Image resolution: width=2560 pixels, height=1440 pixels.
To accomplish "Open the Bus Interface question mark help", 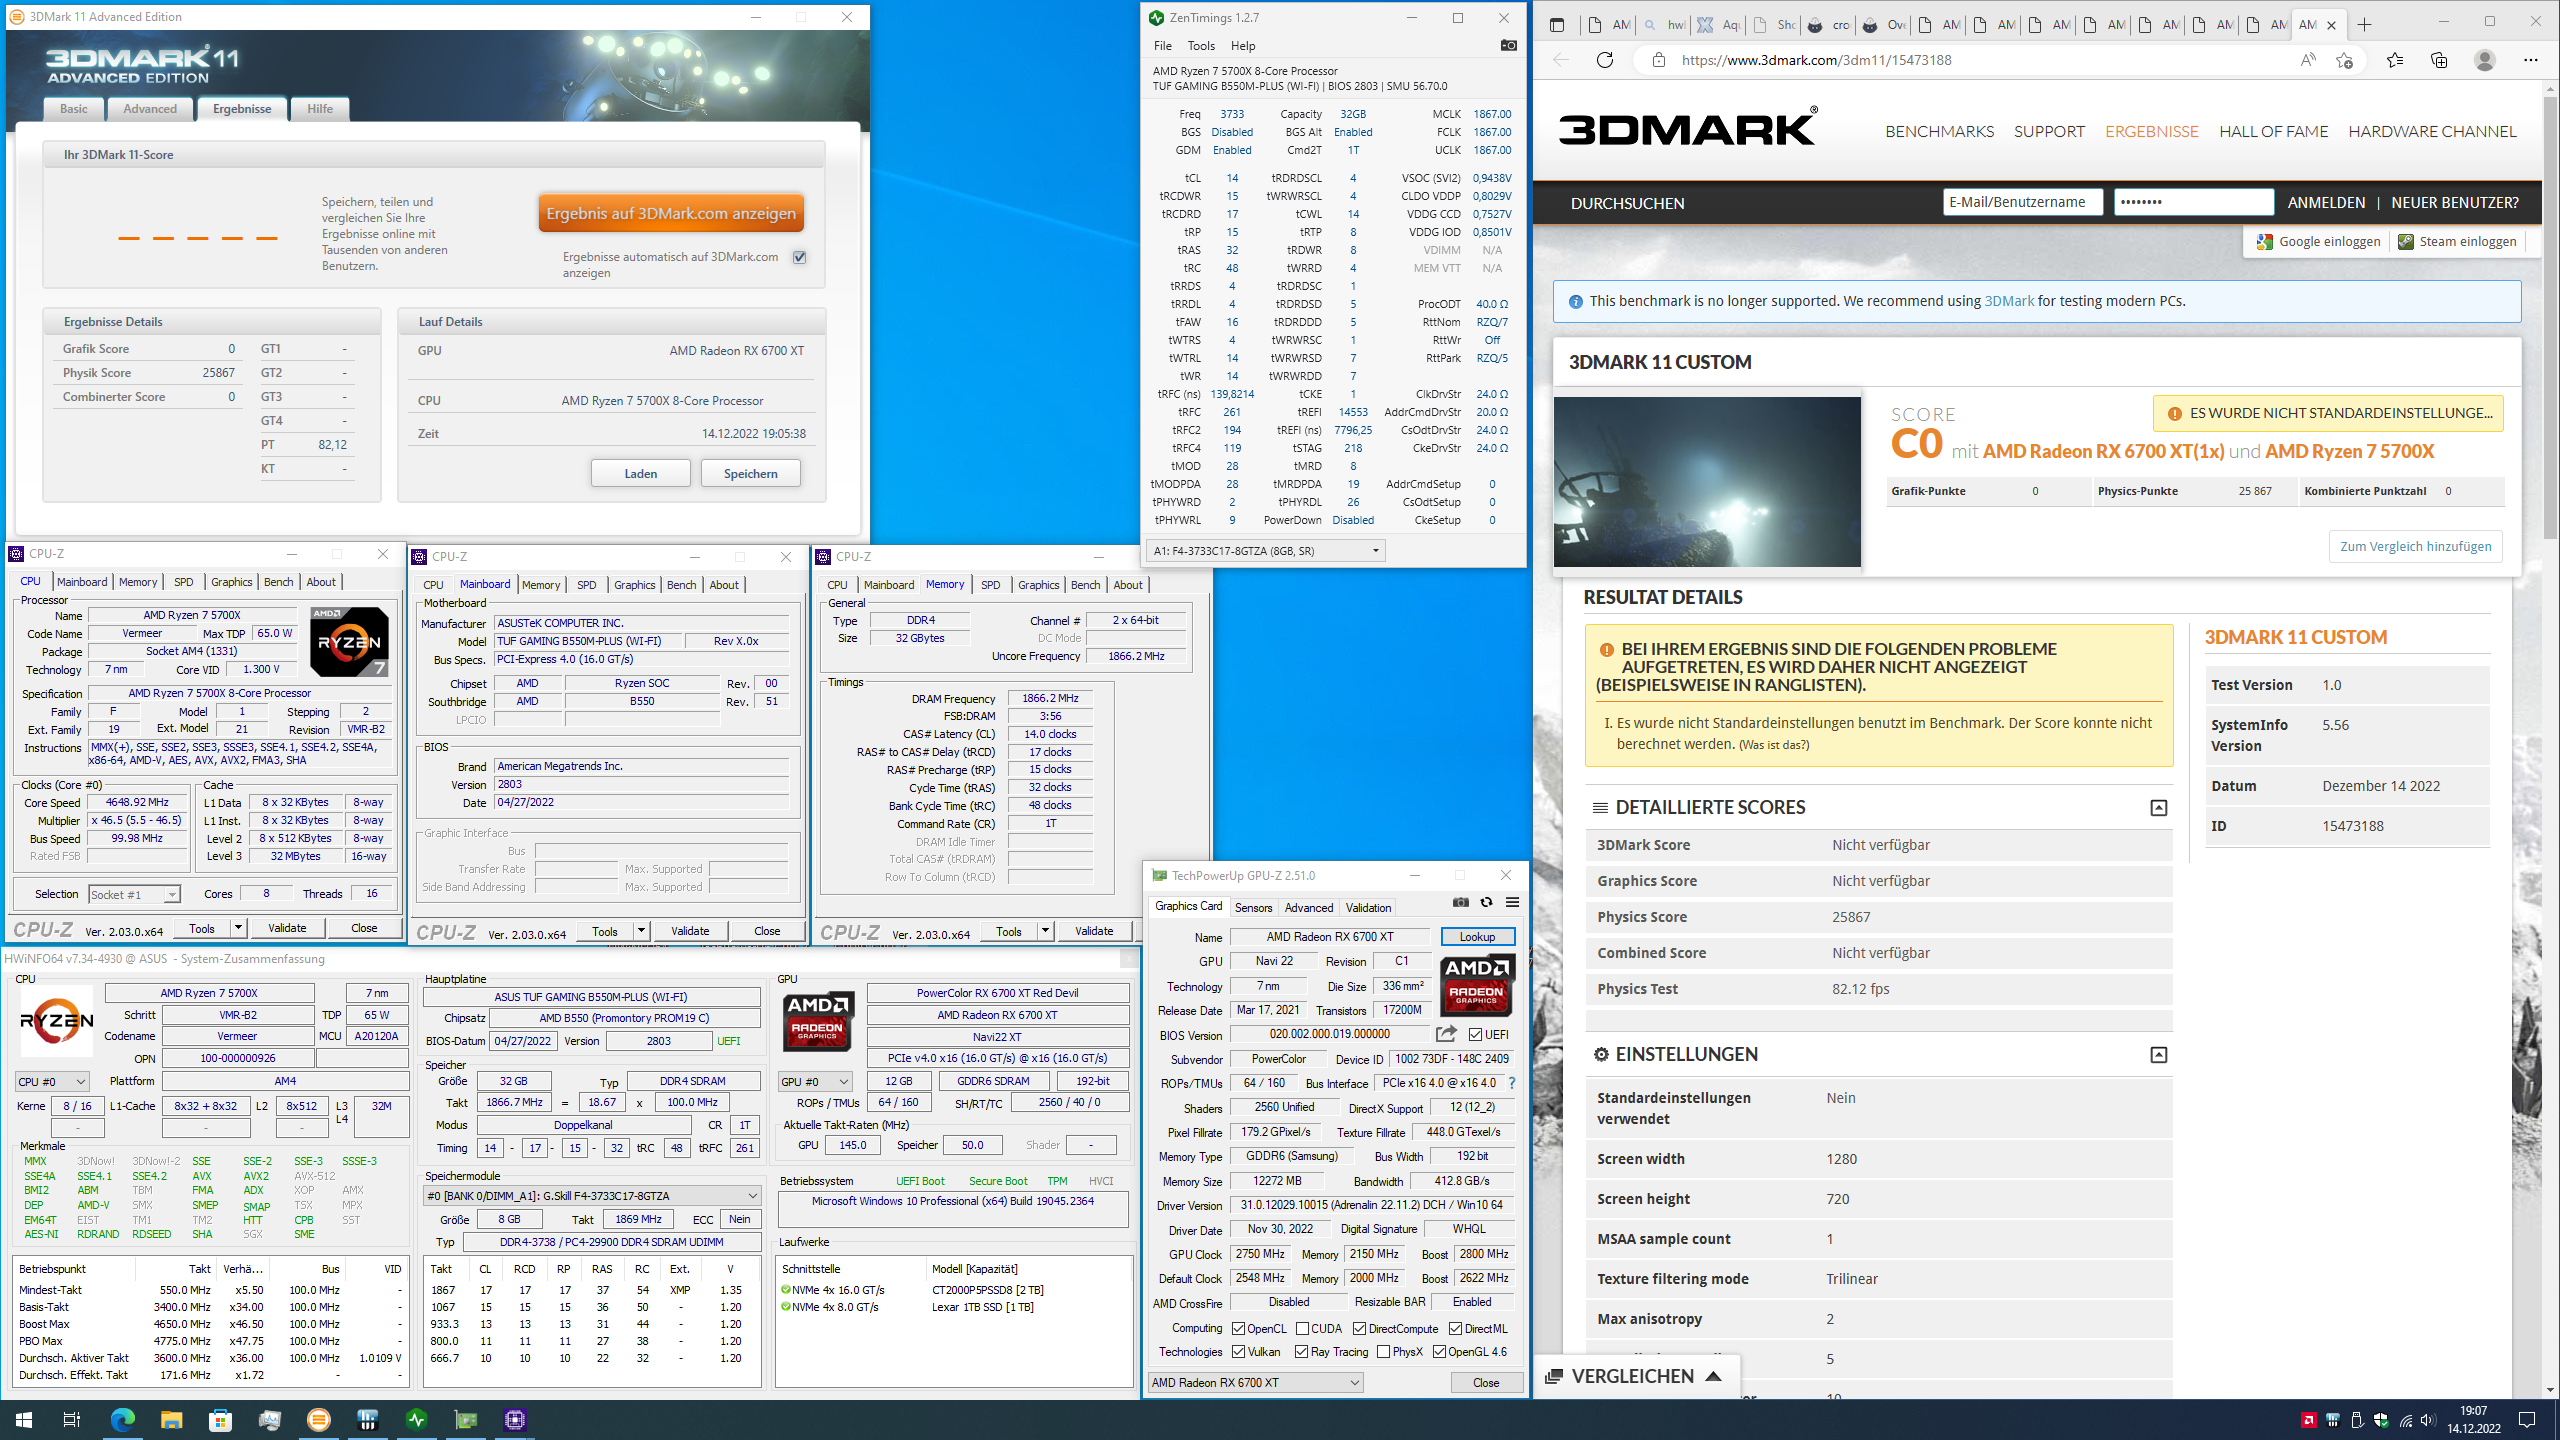I will click(1511, 1083).
